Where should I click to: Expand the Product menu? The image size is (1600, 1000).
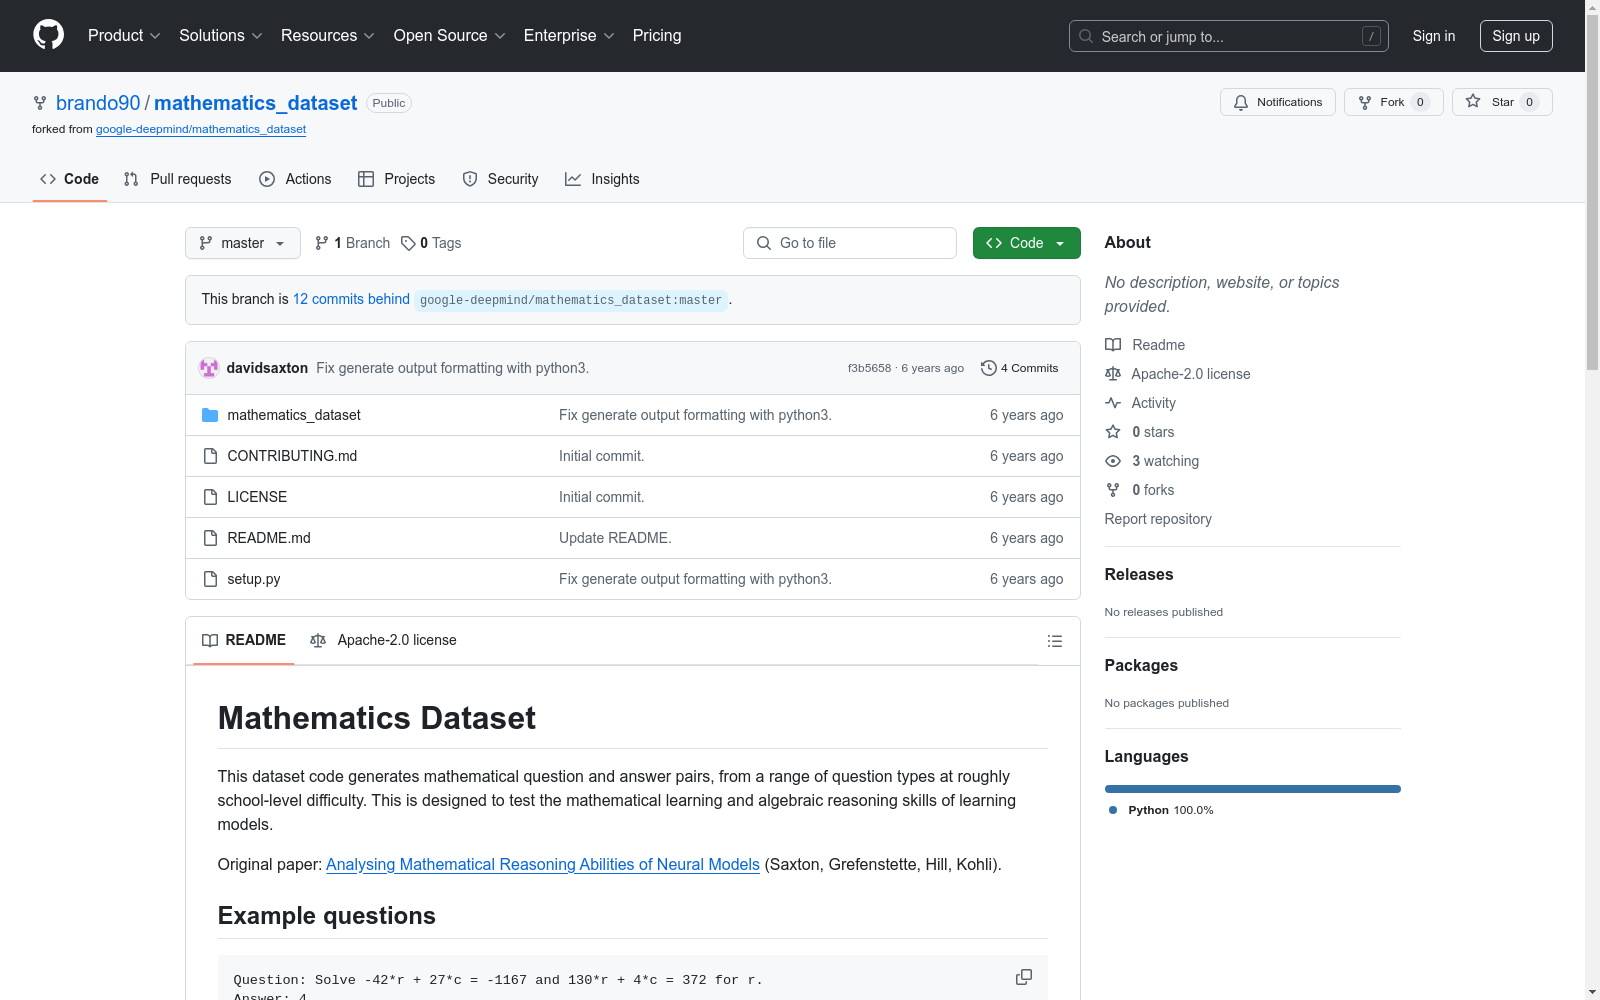pyautogui.click(x=124, y=36)
